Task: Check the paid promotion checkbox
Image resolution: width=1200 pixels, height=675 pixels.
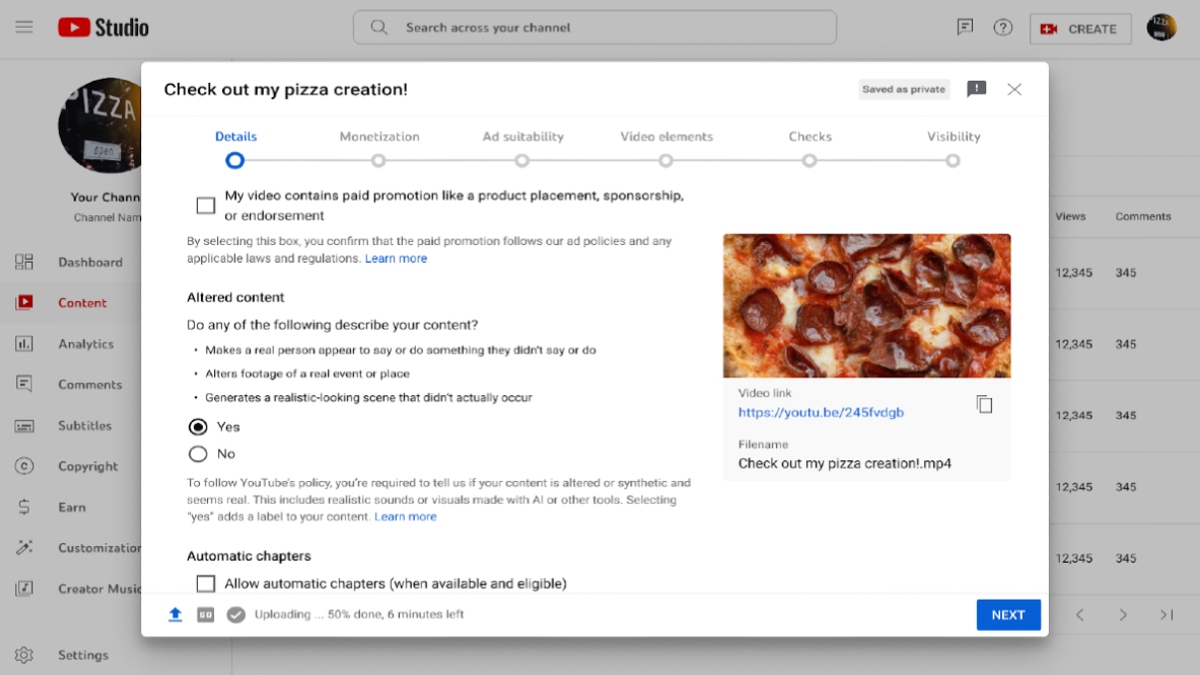Action: click(206, 205)
